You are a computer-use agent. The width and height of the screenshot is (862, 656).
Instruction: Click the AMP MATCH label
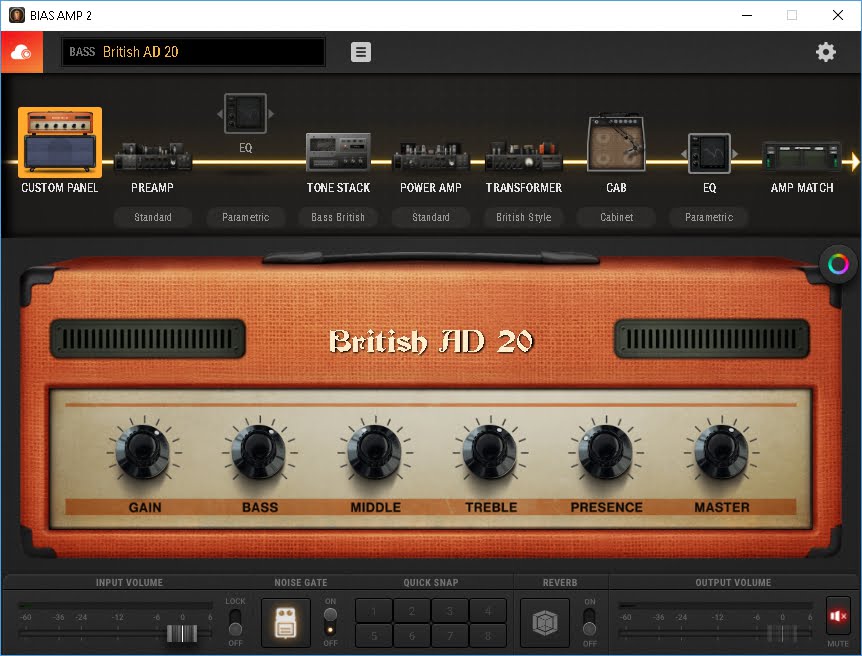(x=802, y=188)
